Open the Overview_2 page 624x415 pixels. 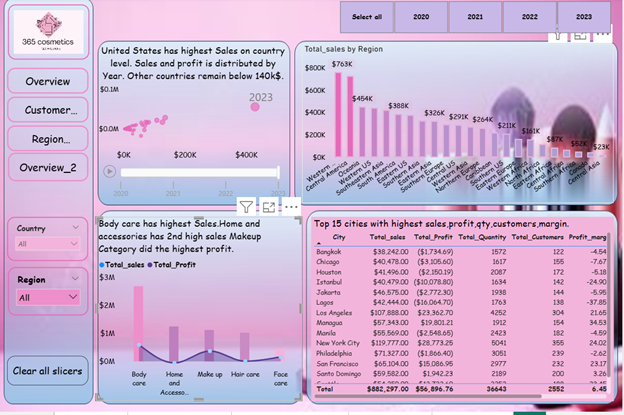(x=48, y=167)
